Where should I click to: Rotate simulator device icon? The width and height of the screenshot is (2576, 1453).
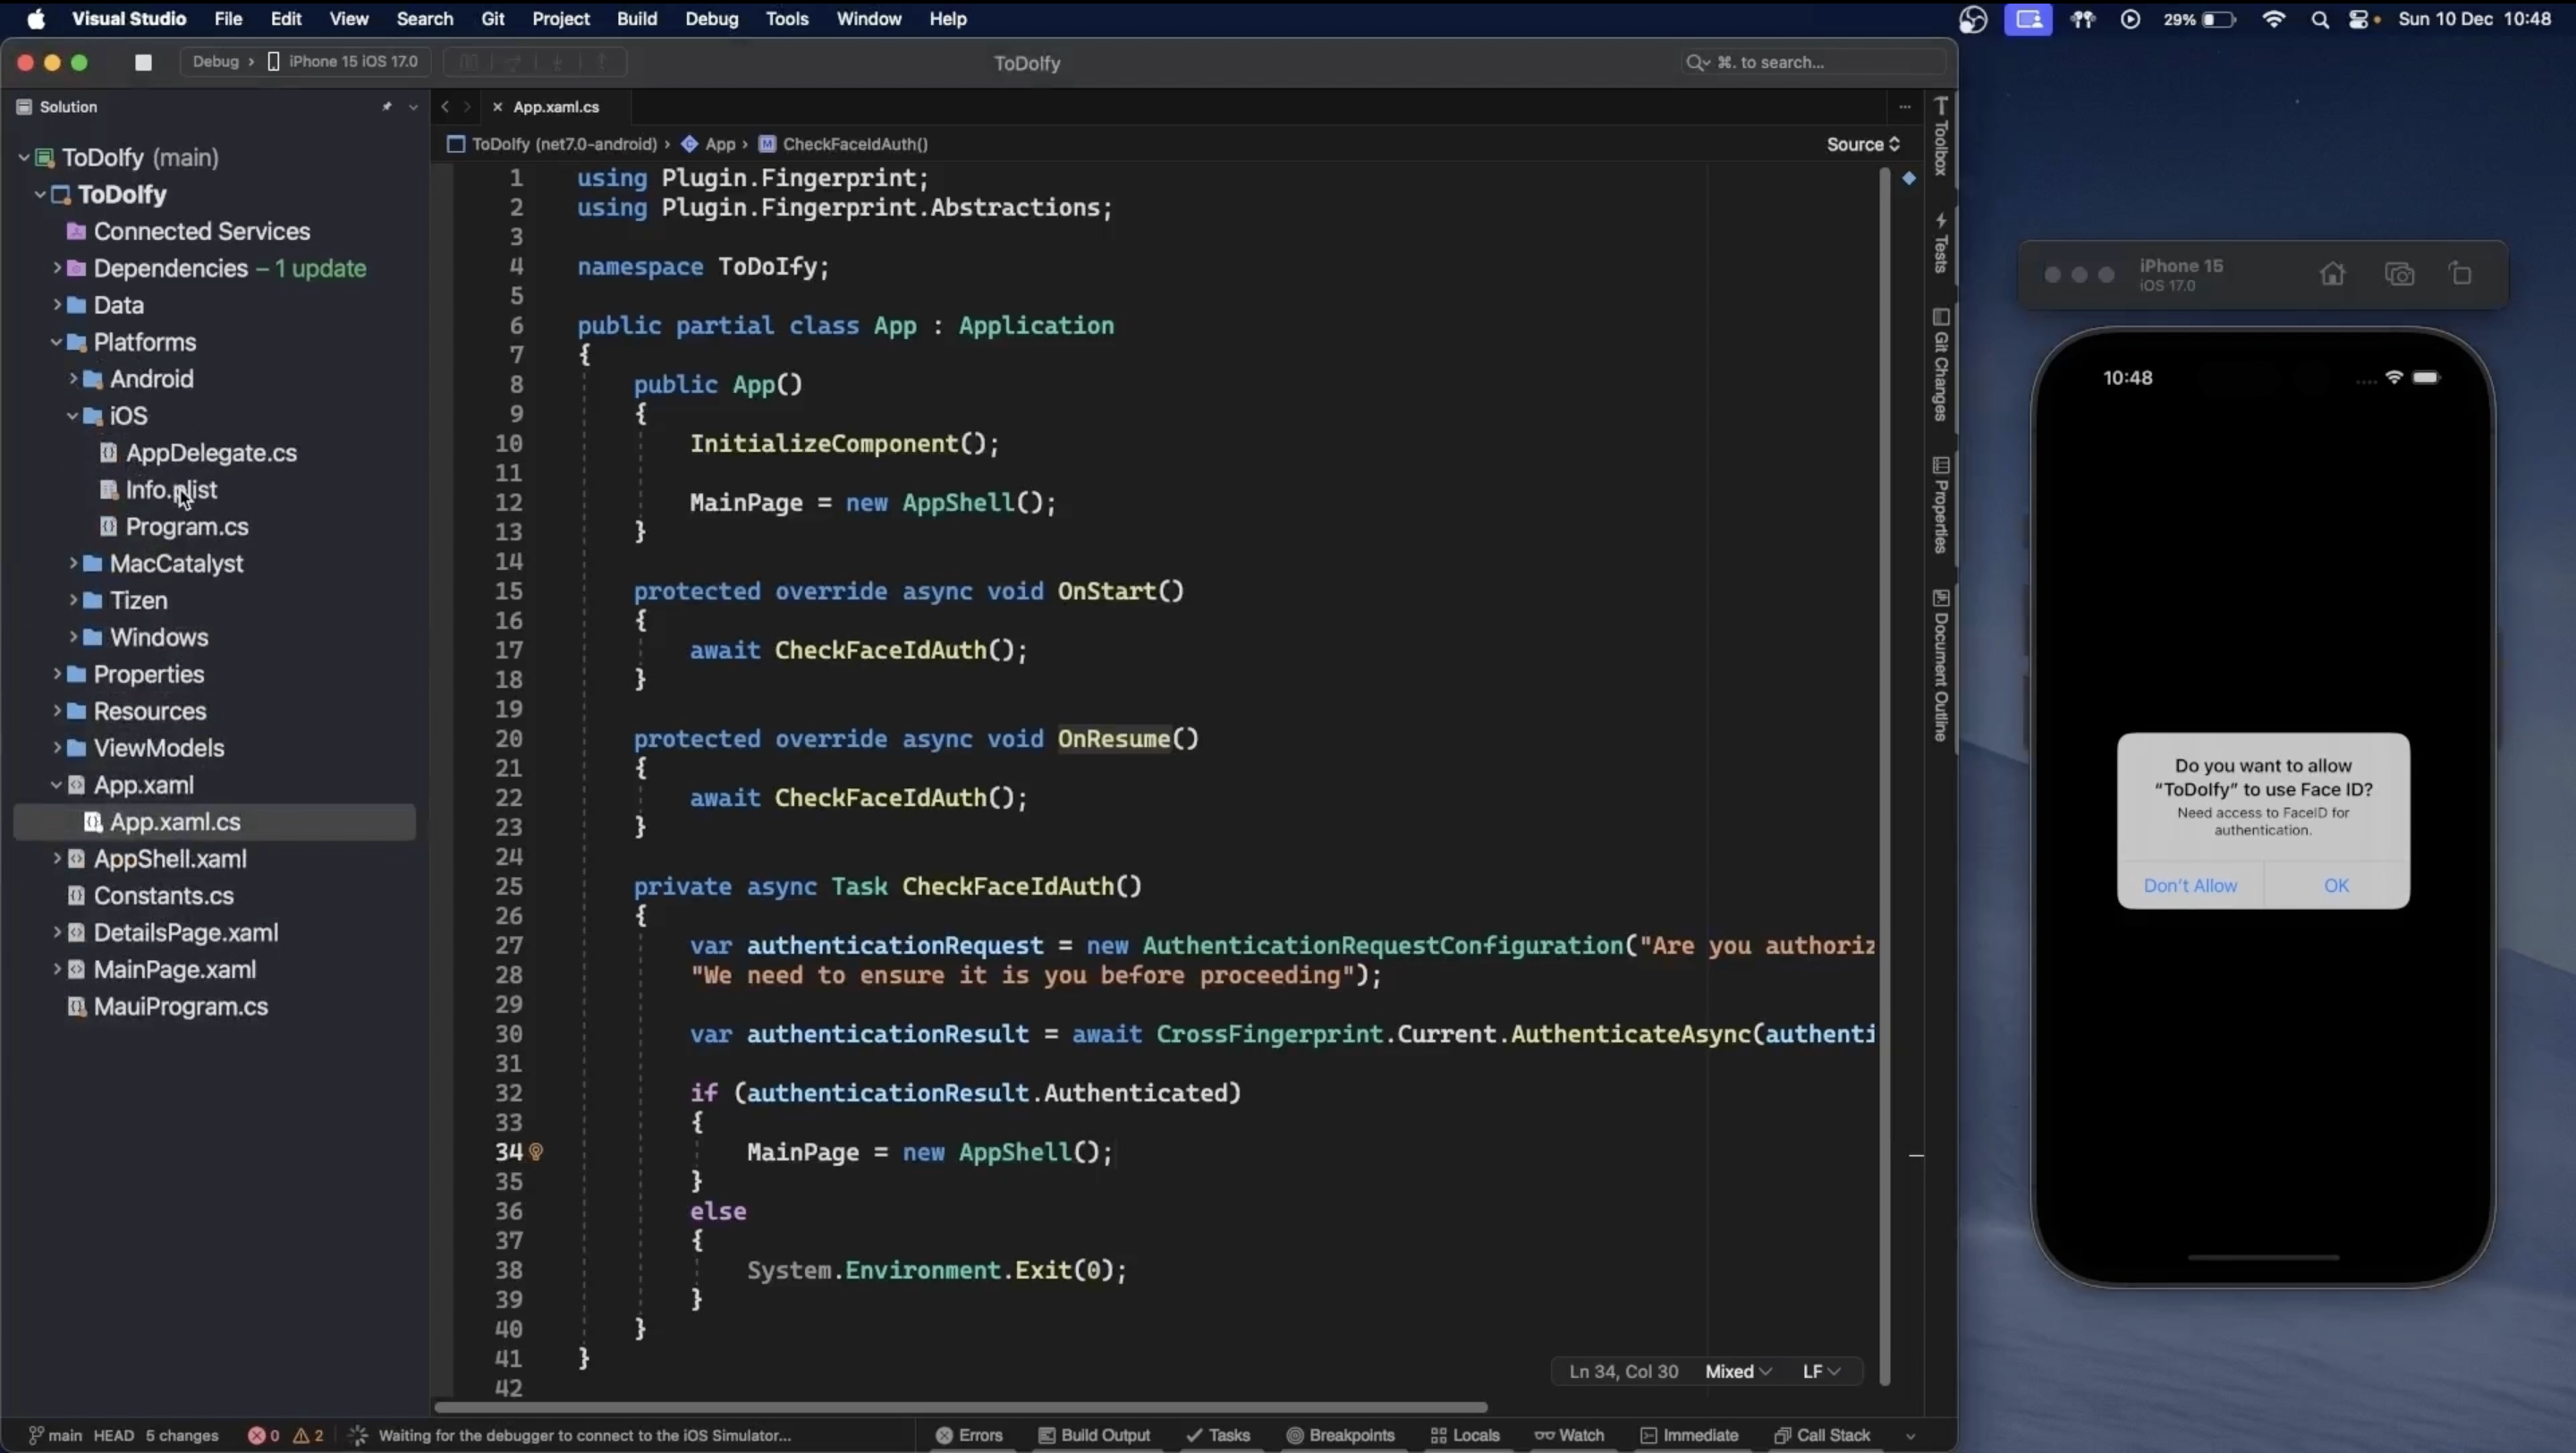(x=2461, y=273)
